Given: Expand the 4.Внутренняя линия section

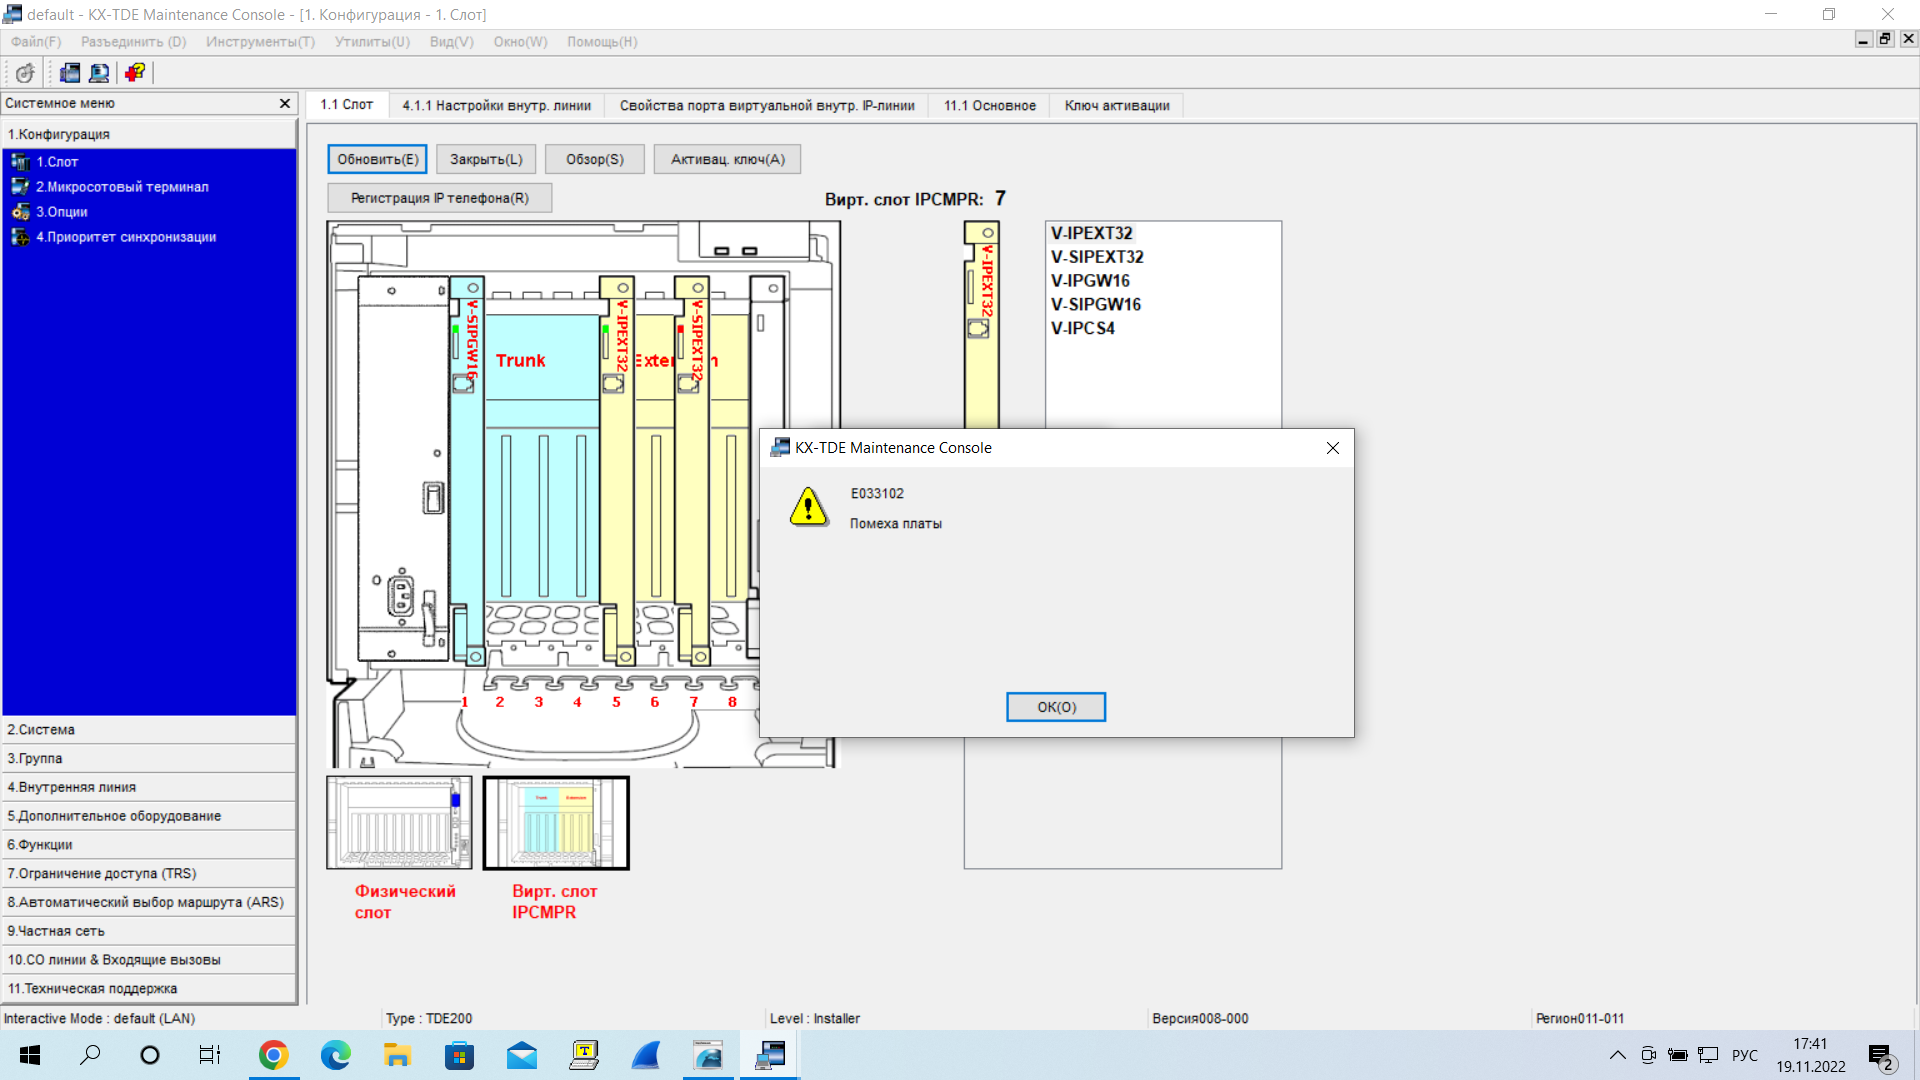Looking at the screenshot, I should point(149,788).
